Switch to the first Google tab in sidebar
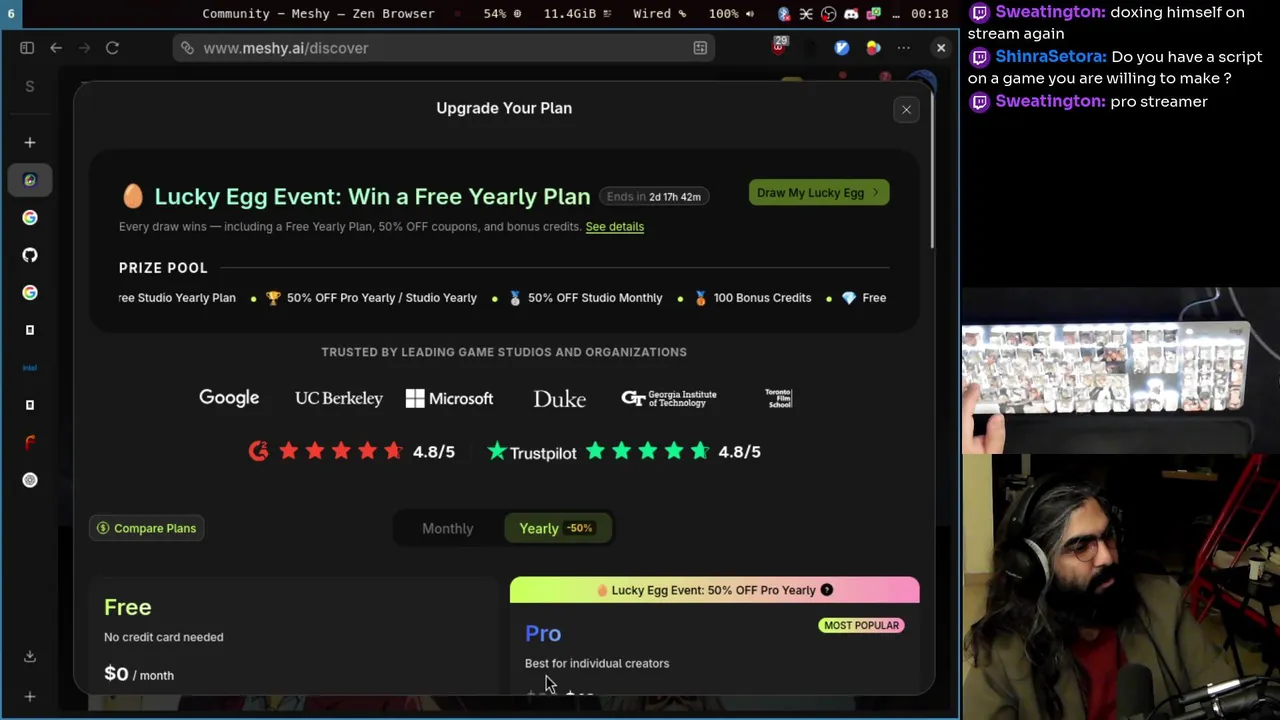Image resolution: width=1280 pixels, height=720 pixels. (x=30, y=217)
